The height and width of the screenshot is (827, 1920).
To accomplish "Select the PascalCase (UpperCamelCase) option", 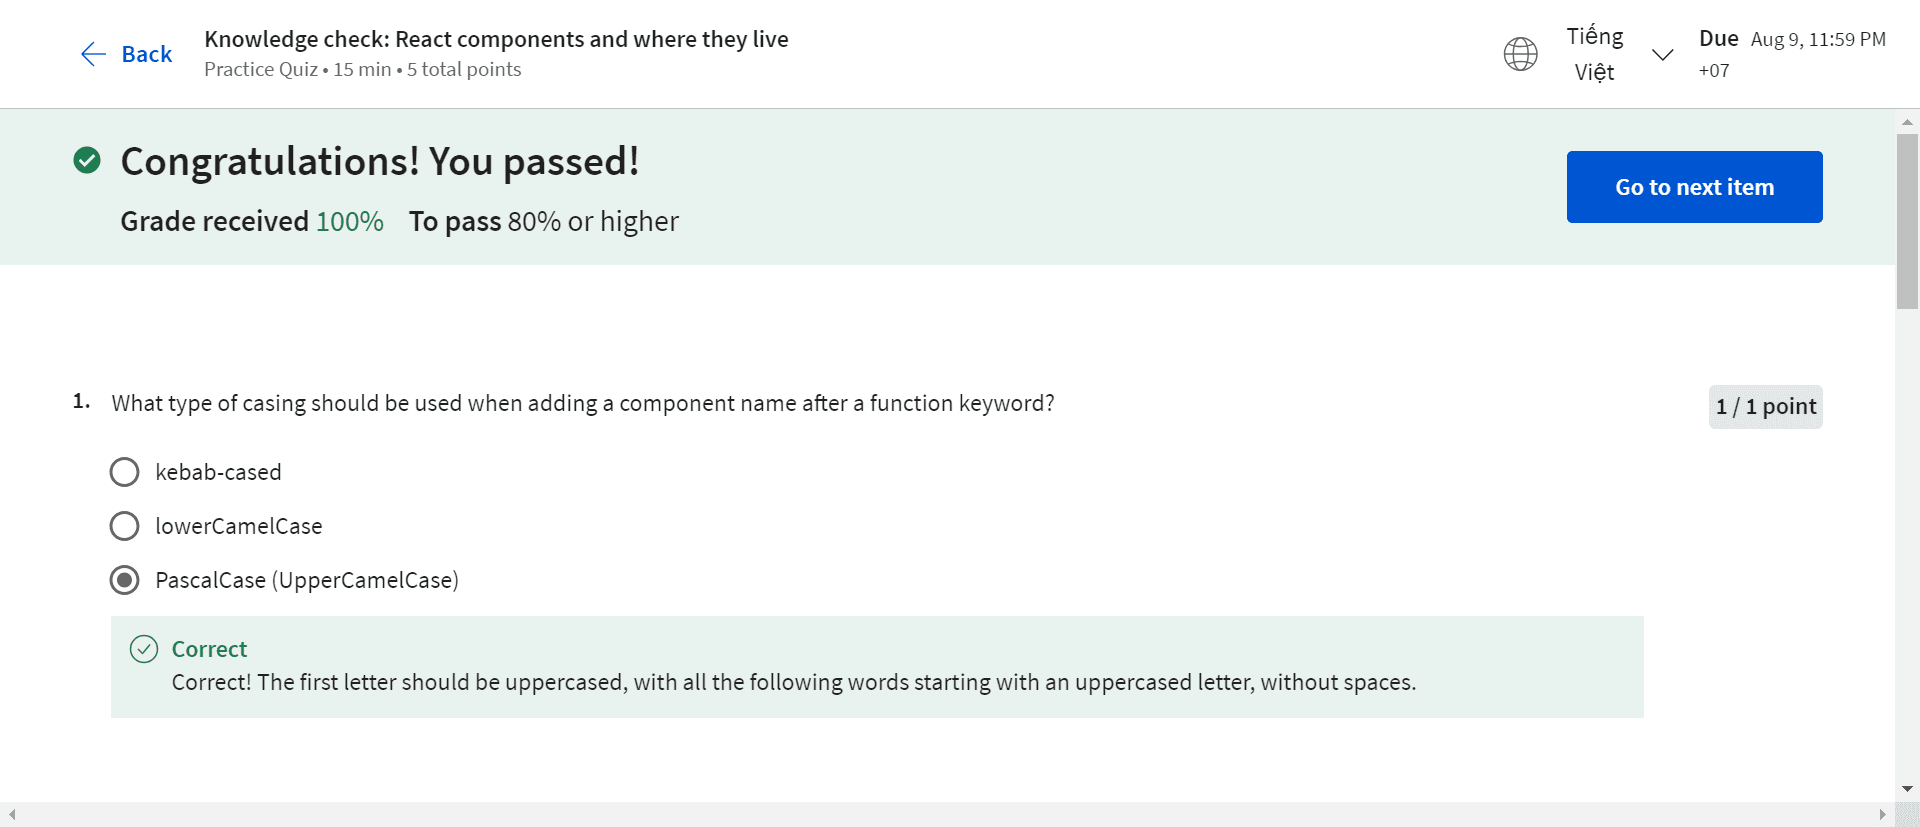I will pos(125,580).
